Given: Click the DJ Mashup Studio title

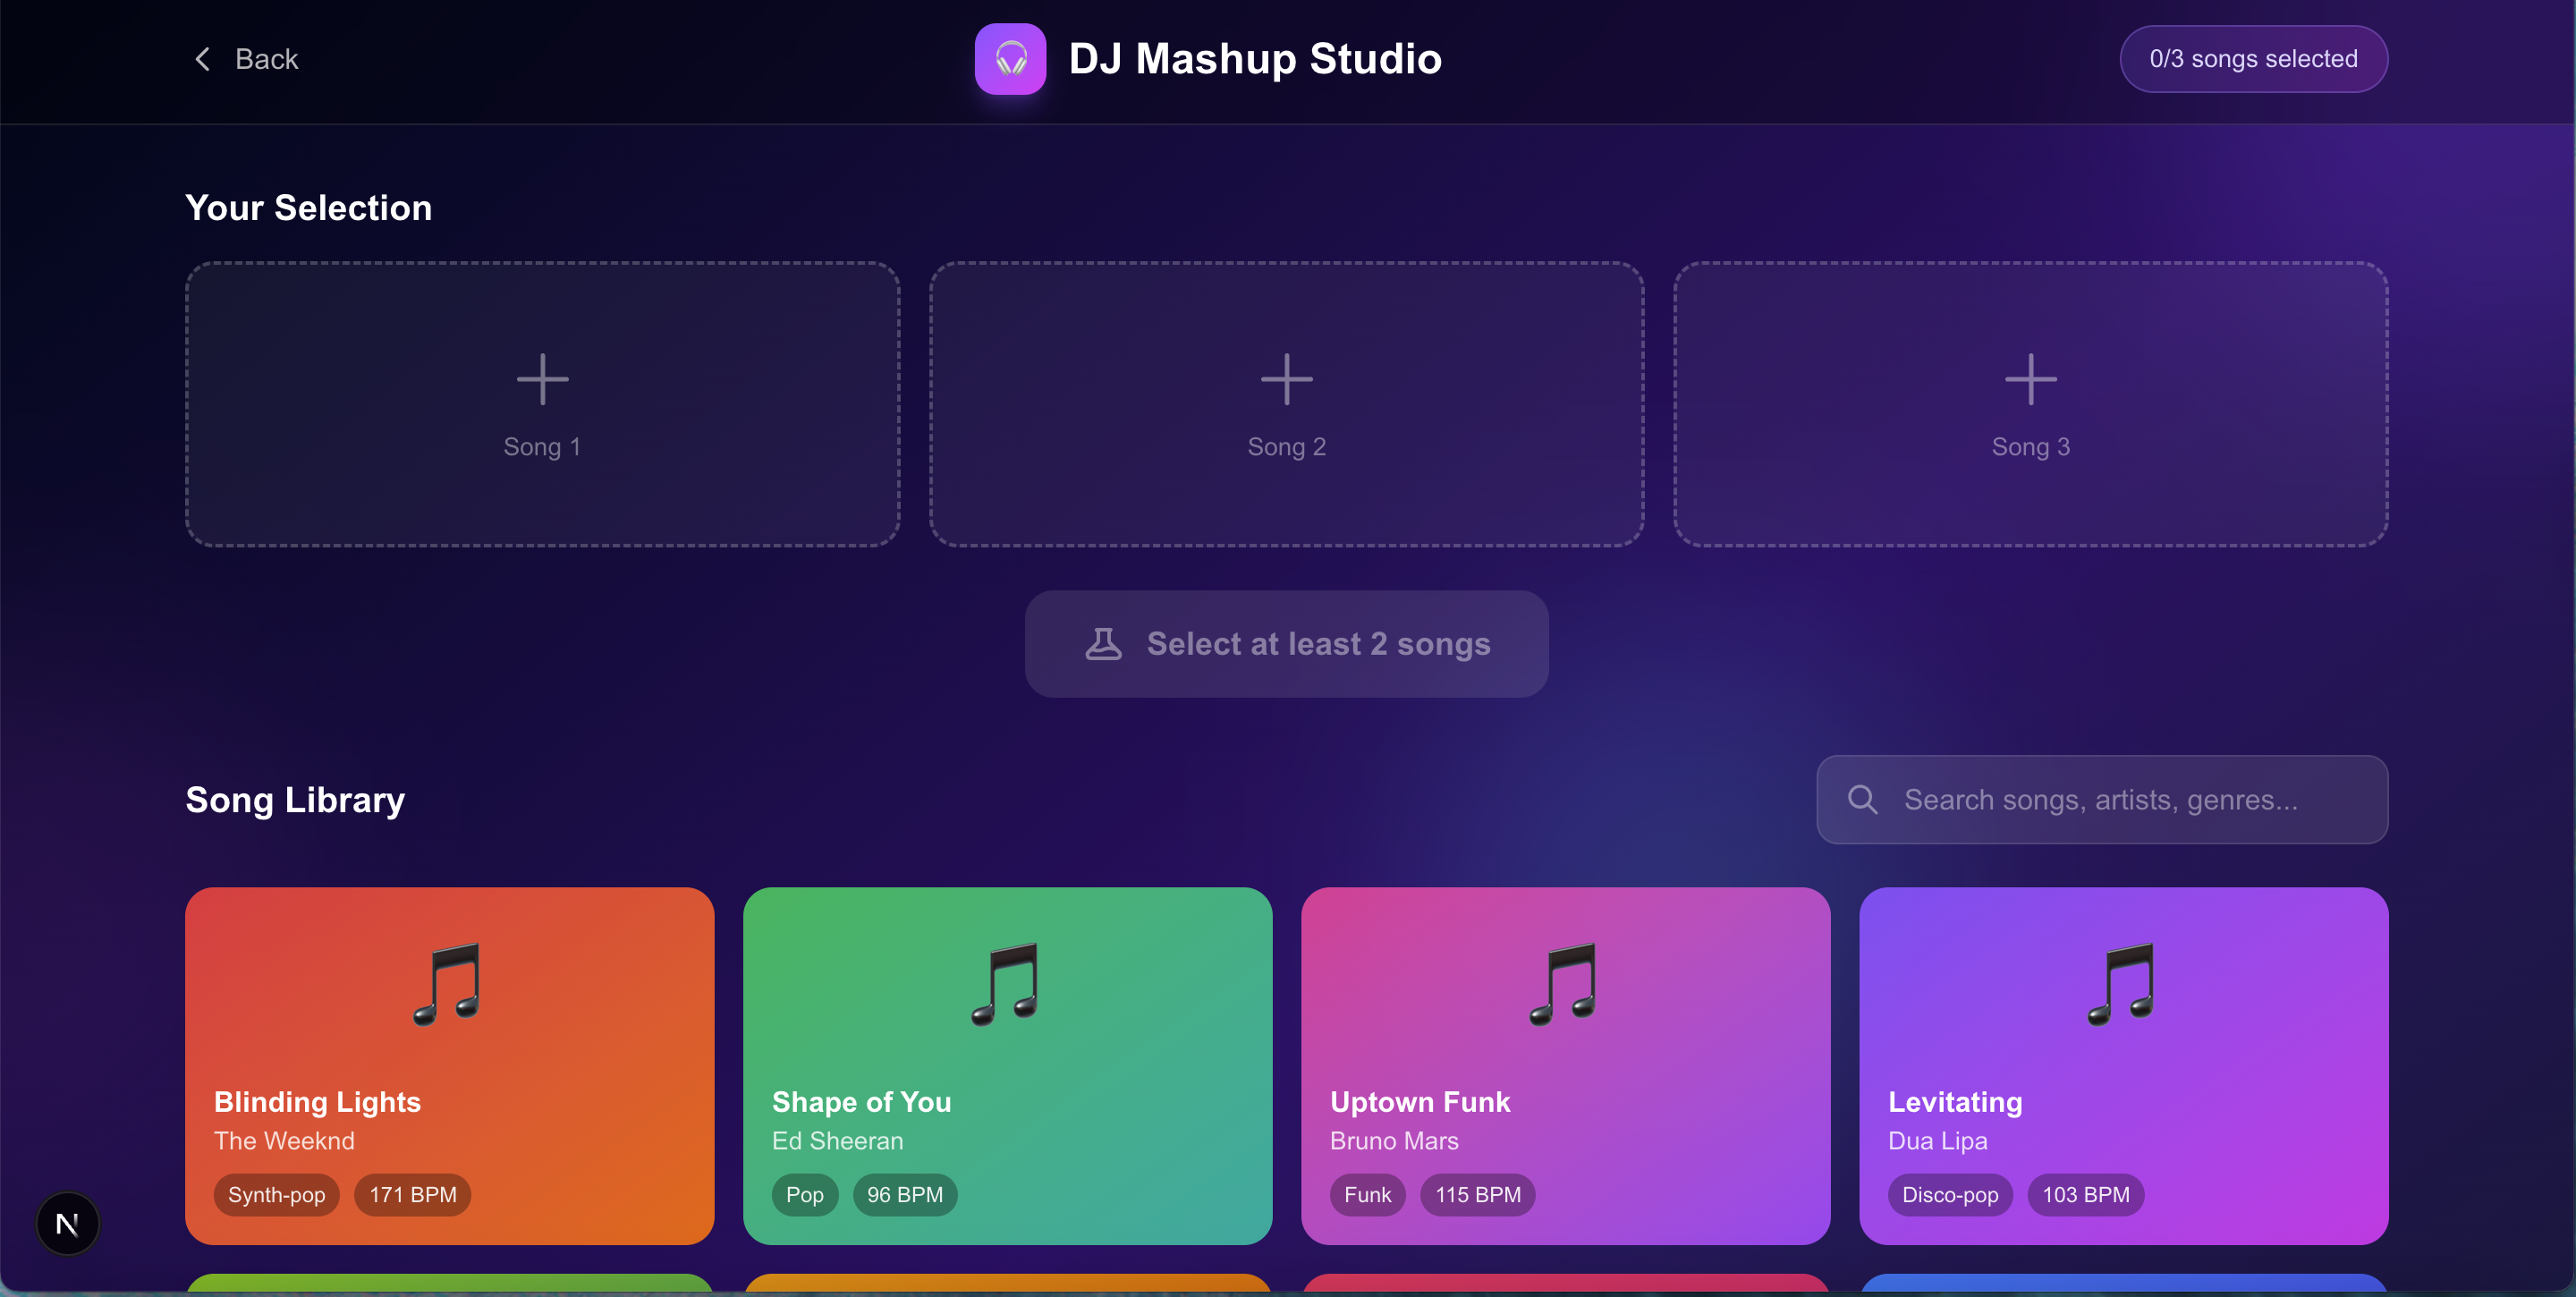Looking at the screenshot, I should coord(1254,59).
